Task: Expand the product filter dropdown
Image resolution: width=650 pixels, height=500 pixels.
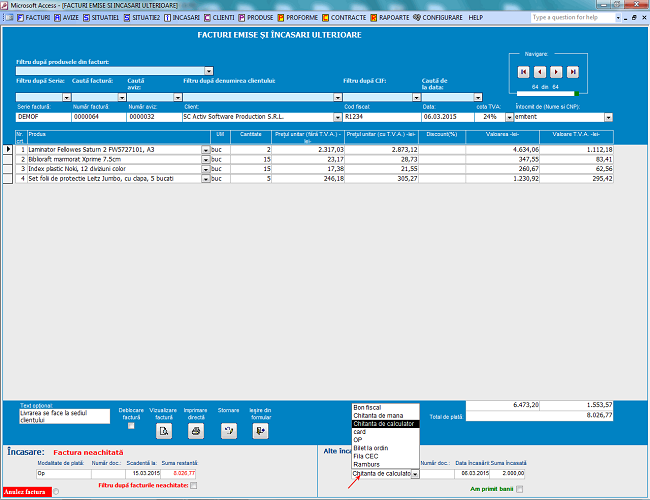Action: click(x=209, y=71)
